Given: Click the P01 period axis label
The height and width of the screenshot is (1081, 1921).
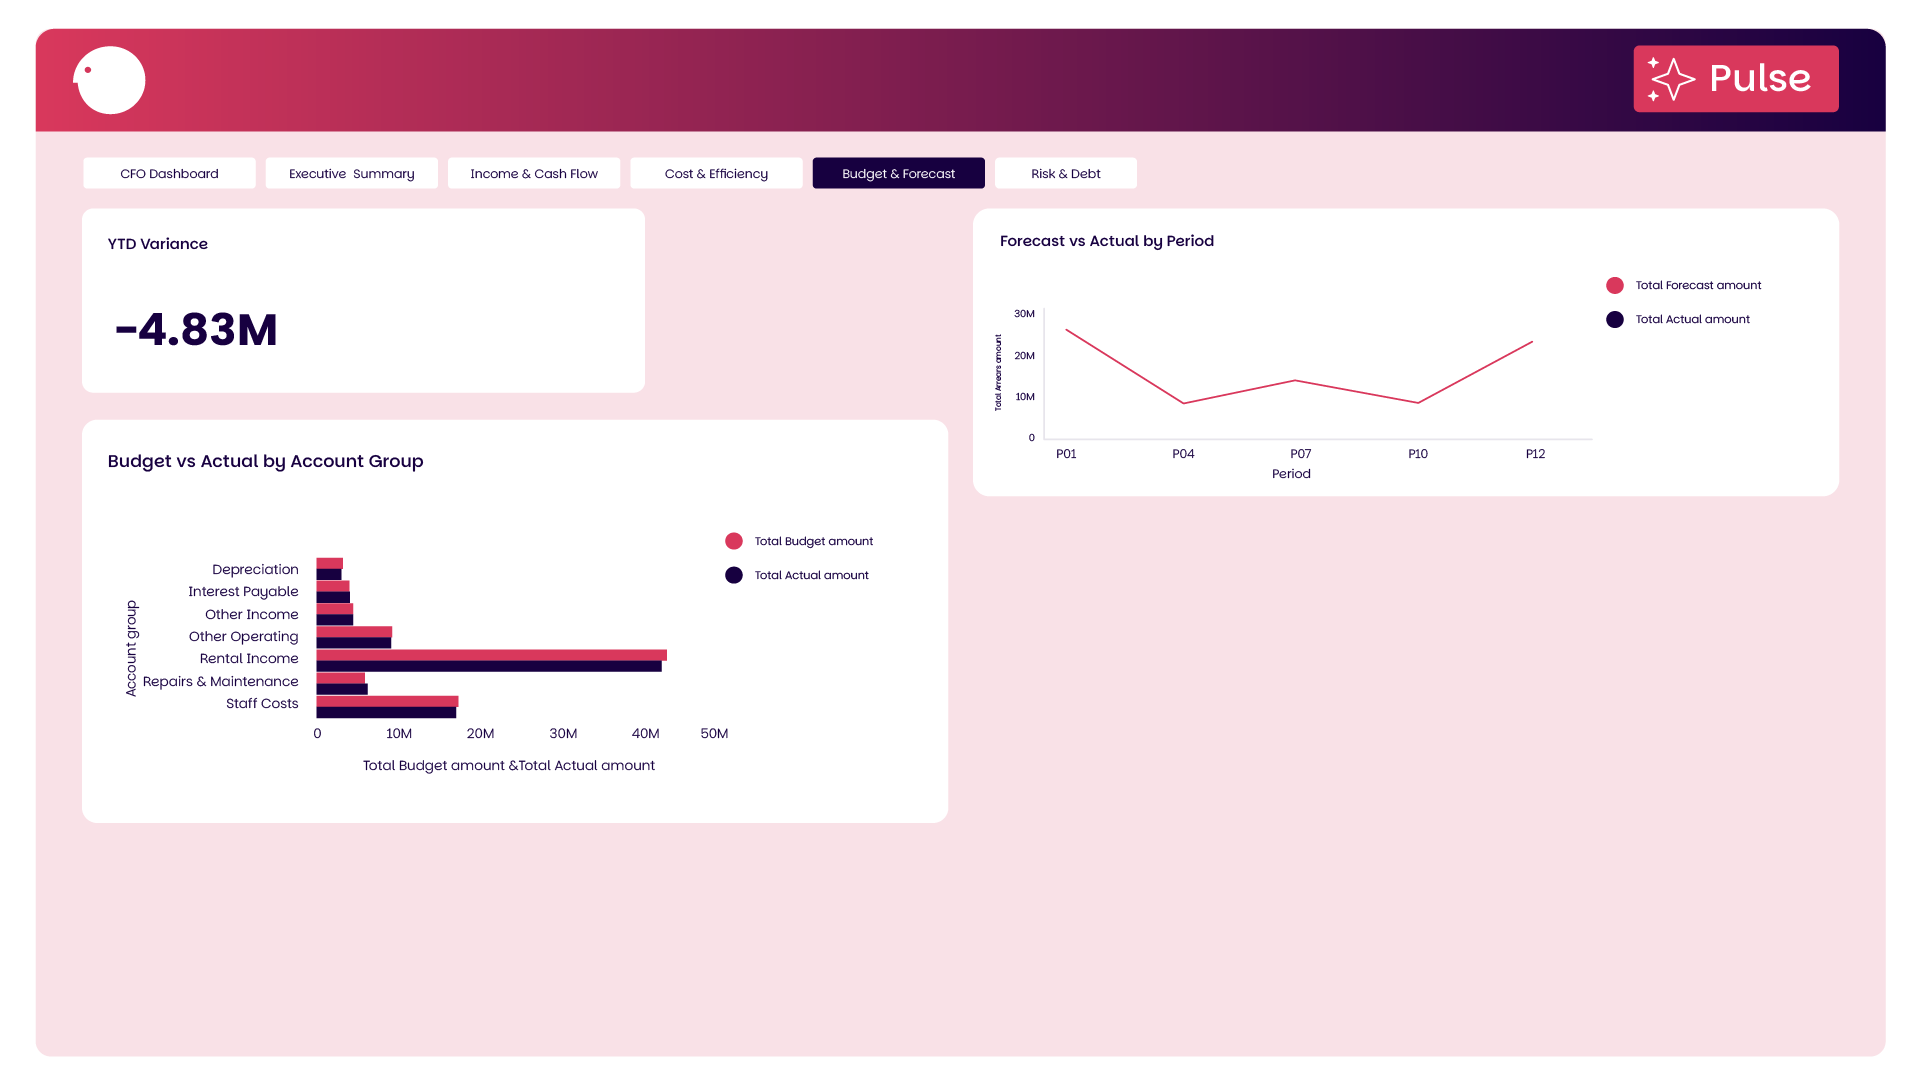Looking at the screenshot, I should point(1066,454).
